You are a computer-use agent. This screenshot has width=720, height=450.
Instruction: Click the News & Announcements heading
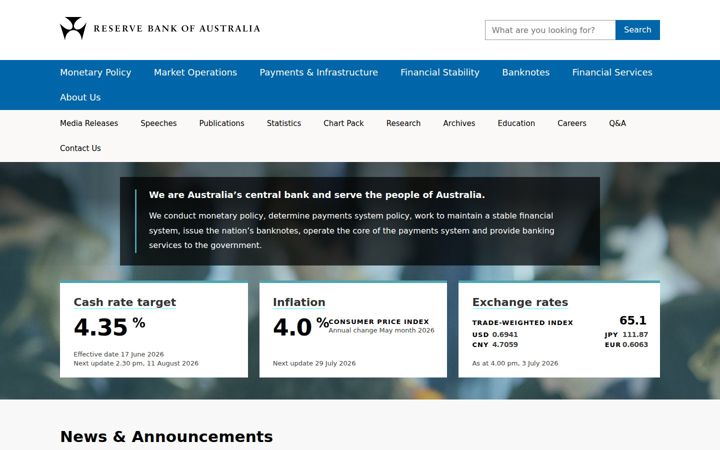[166, 437]
